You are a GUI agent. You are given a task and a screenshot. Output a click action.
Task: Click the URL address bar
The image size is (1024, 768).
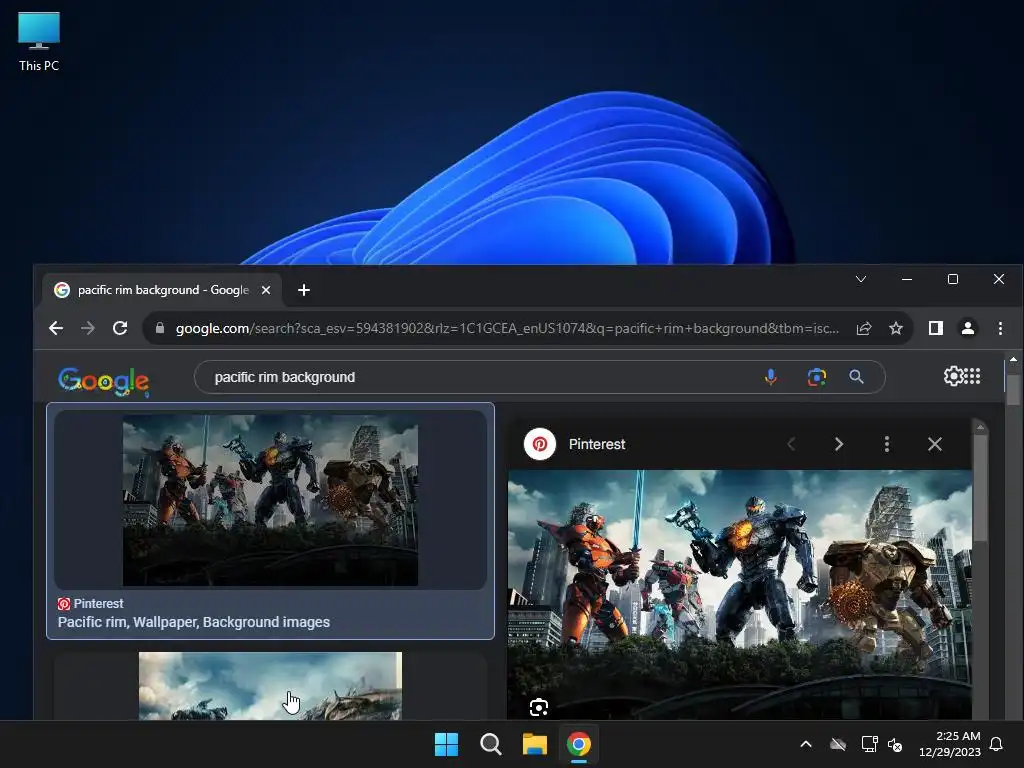507,328
